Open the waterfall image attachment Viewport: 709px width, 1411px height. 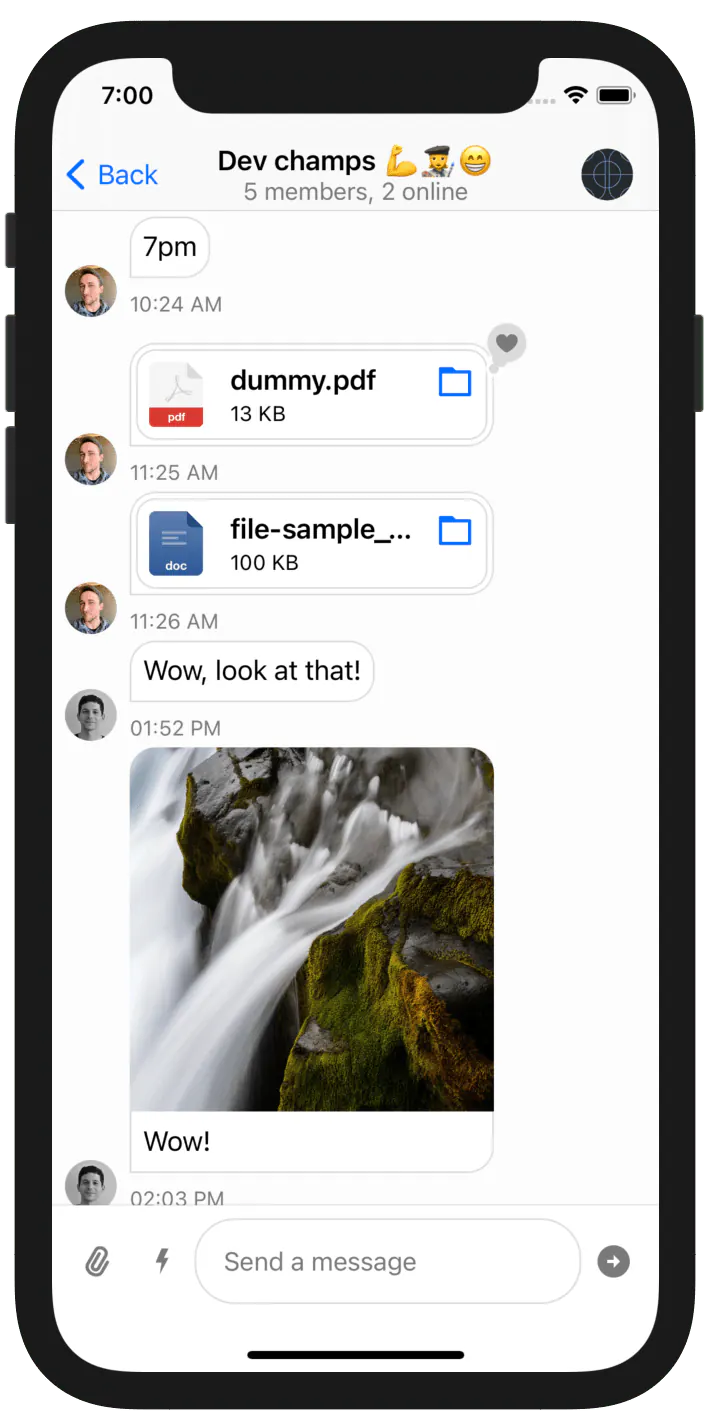click(312, 929)
